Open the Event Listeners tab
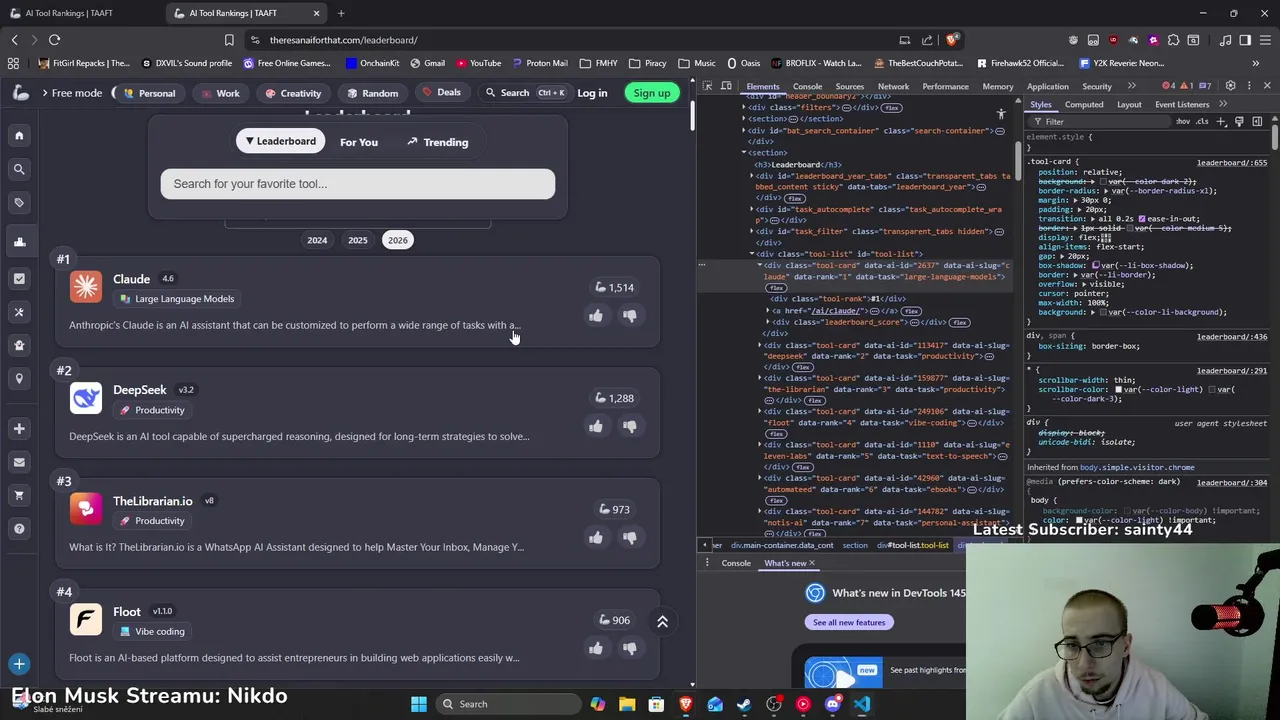 pyautogui.click(x=1182, y=104)
